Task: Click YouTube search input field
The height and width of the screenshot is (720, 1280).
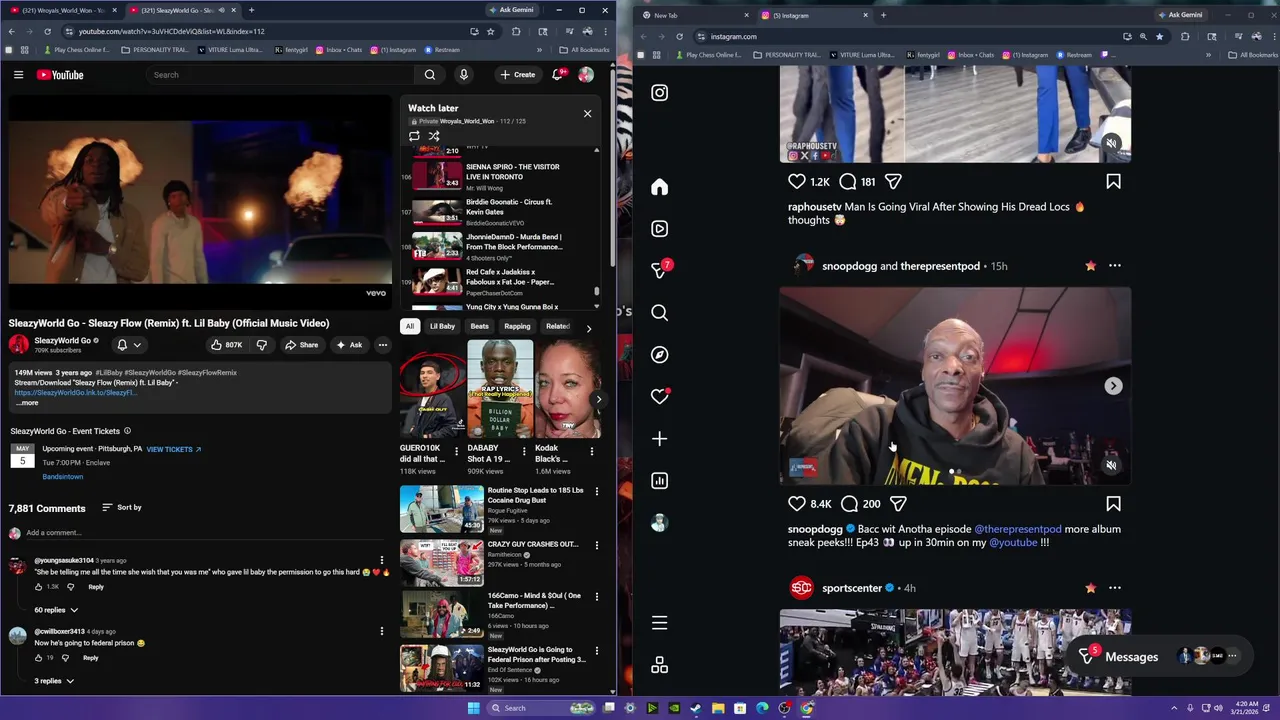Action: click(280, 75)
